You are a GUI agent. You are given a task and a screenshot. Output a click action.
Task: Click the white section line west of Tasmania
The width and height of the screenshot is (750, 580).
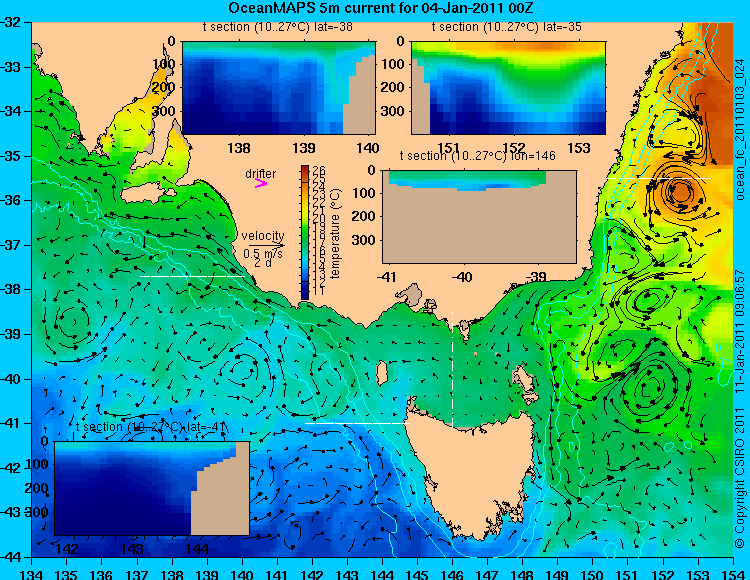(357, 423)
